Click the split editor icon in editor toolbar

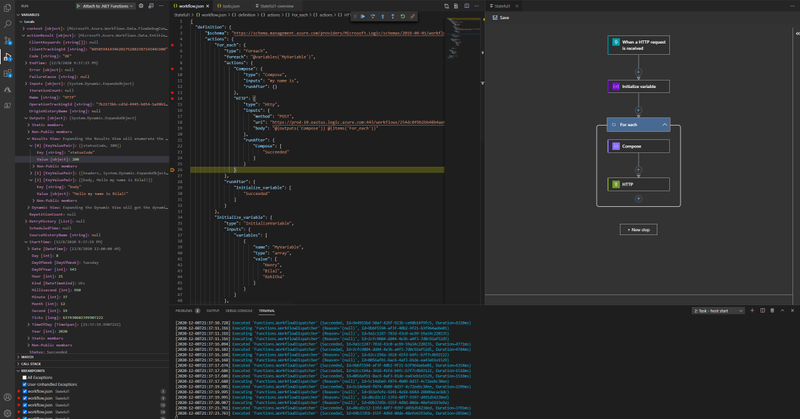coord(466,6)
